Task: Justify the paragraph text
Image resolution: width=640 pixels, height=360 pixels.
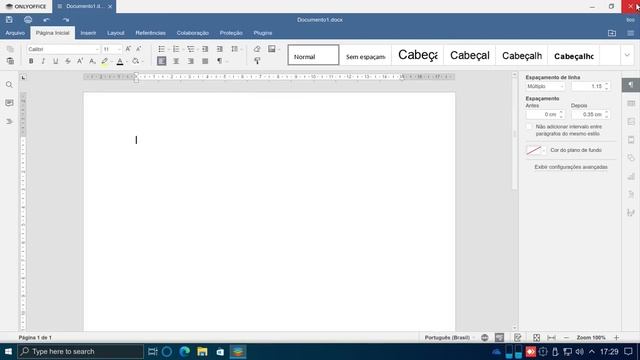Action: (x=205, y=61)
